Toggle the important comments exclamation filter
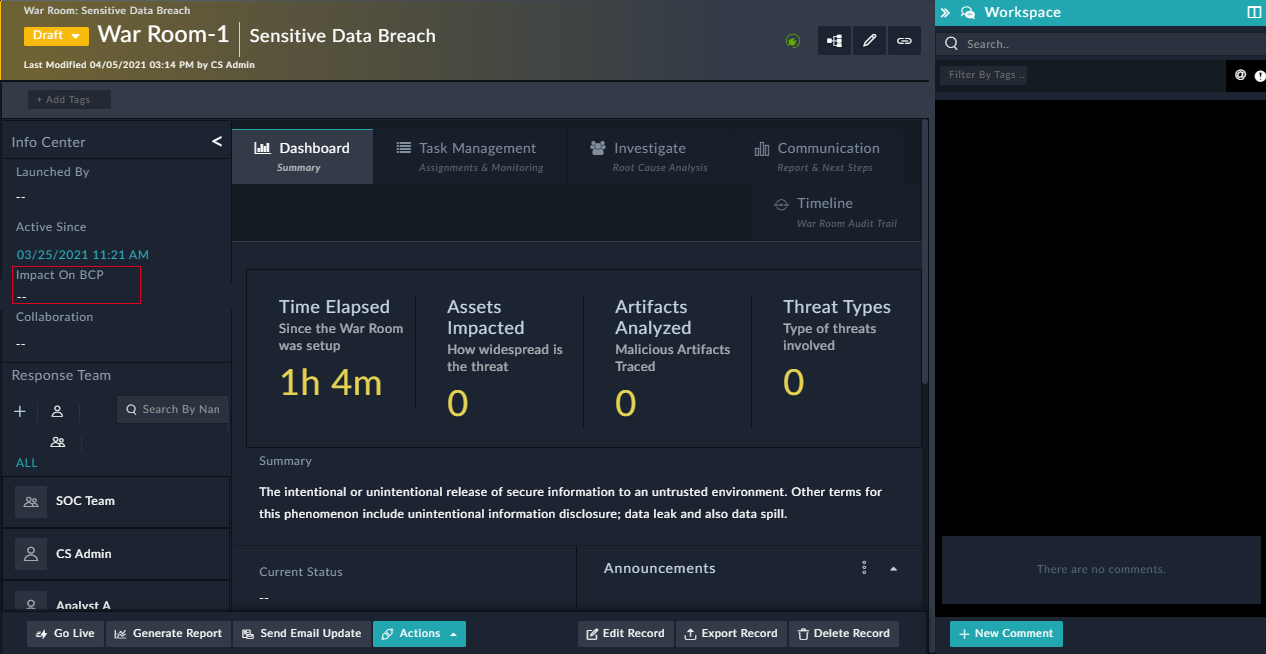The image size is (1266, 654). 1259,75
